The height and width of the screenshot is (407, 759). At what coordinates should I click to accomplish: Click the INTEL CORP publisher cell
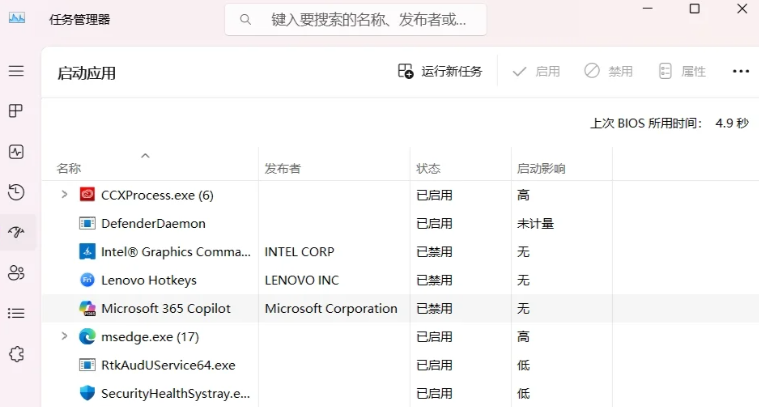click(299, 252)
